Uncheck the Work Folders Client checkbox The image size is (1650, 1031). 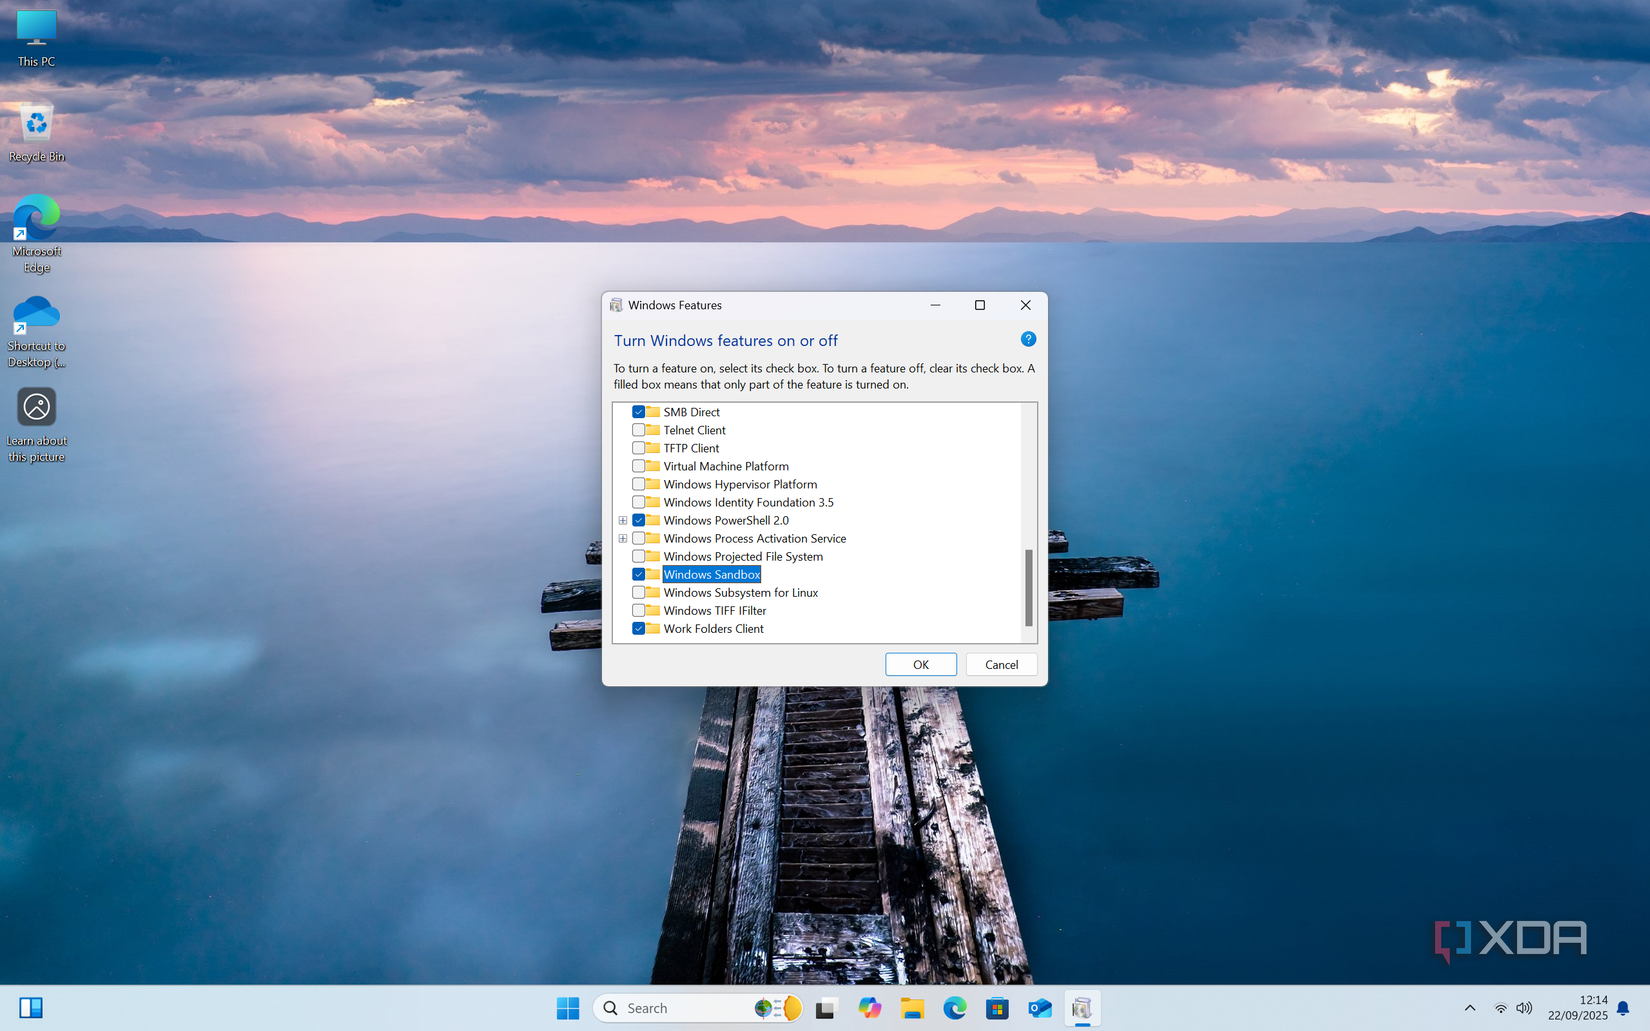tap(638, 628)
